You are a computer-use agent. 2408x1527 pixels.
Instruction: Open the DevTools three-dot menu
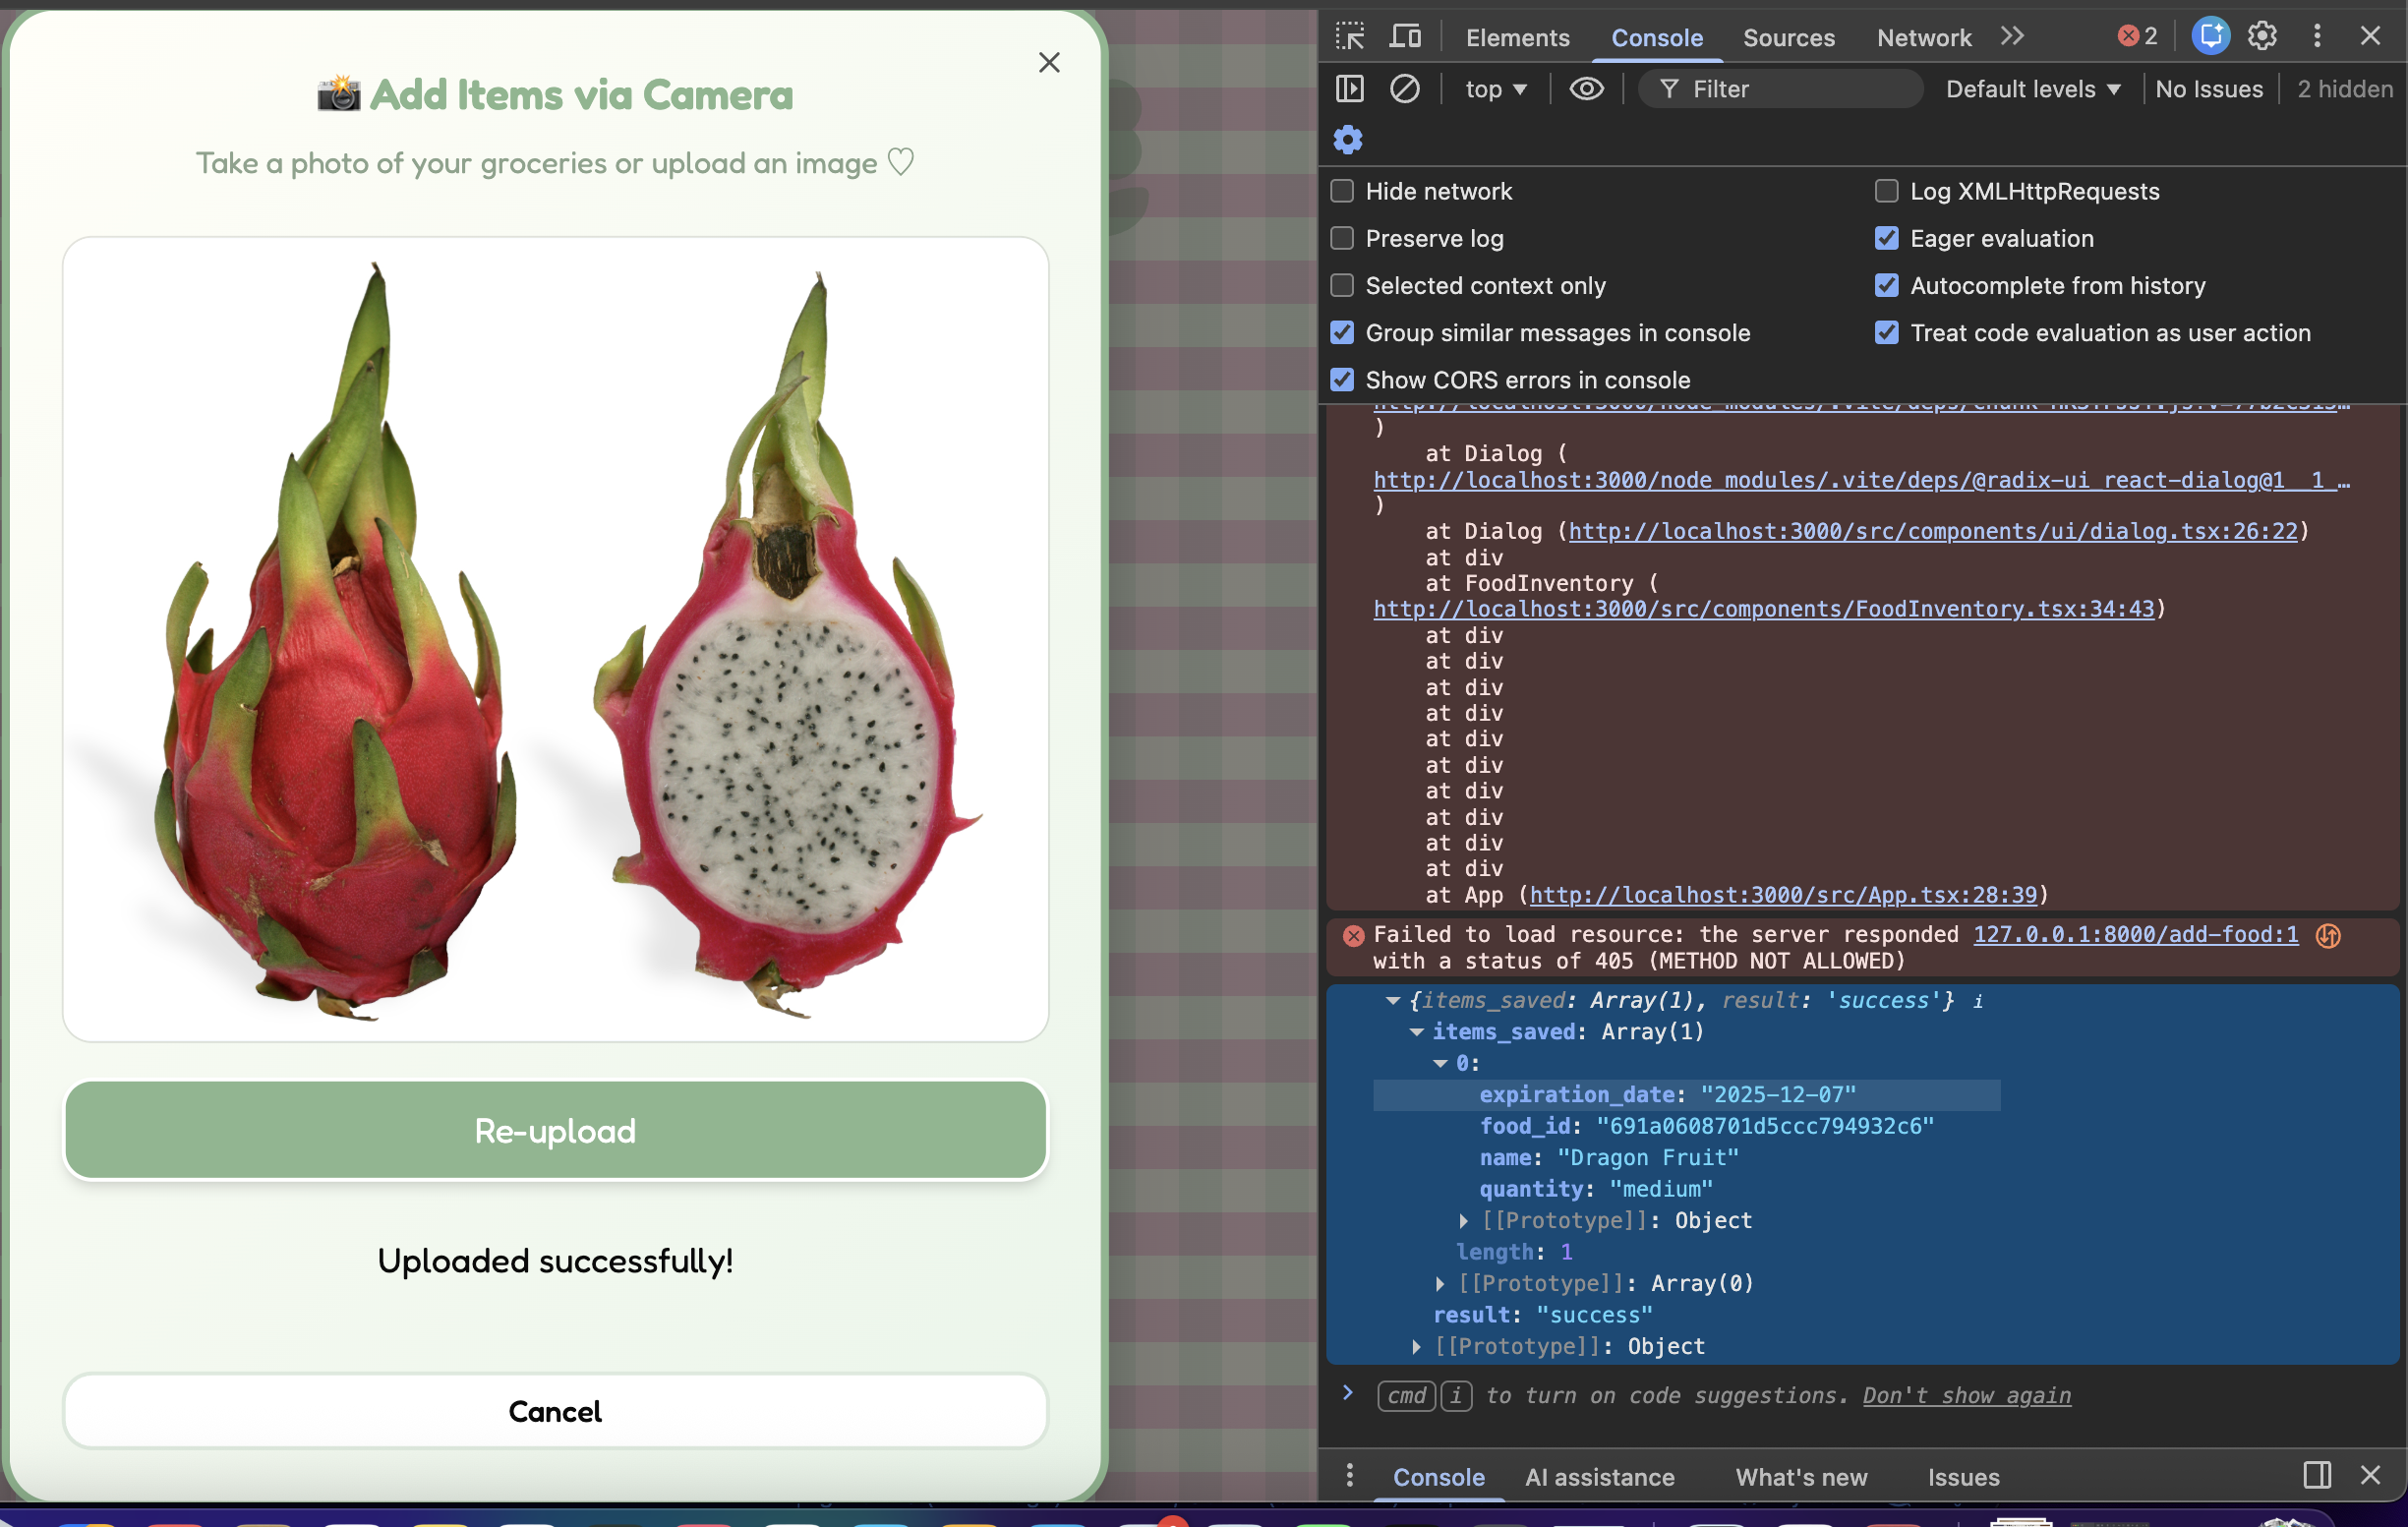click(2317, 37)
